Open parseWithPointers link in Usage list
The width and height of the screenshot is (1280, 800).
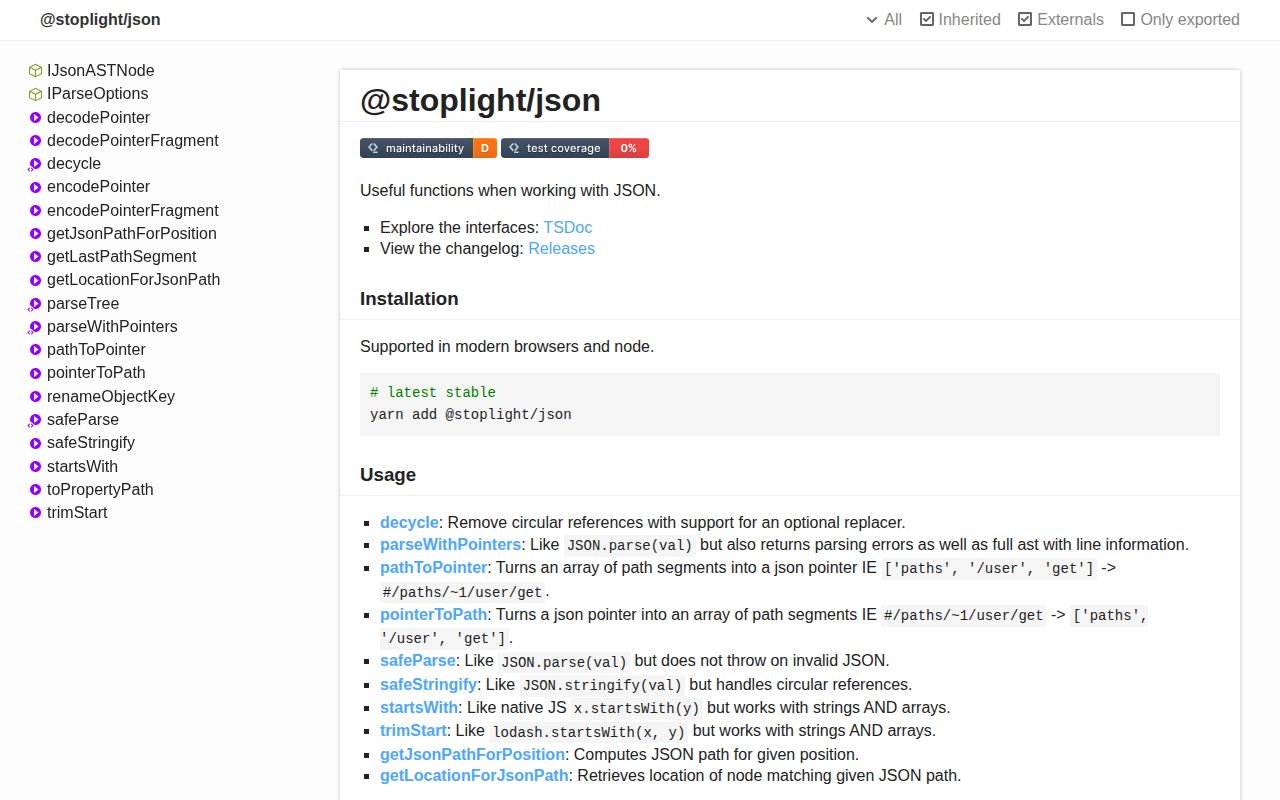(450, 544)
